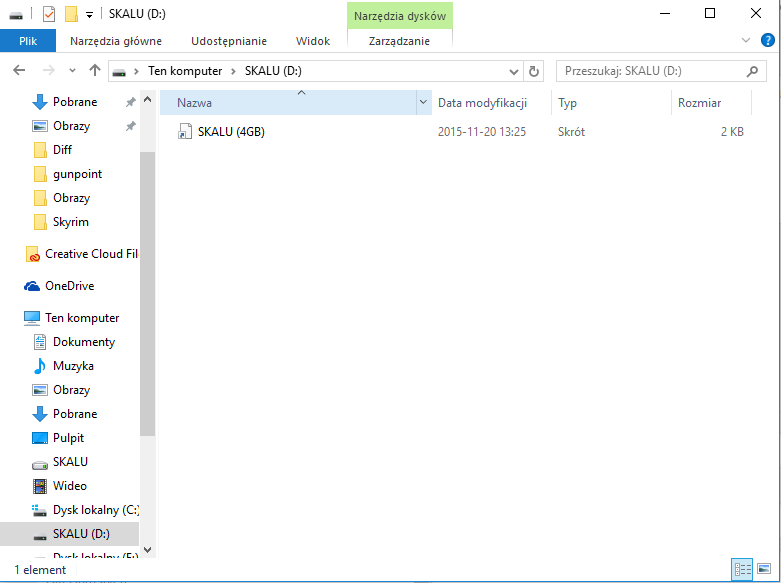Open the Plik menu
The width and height of the screenshot is (781, 583).
28,41
